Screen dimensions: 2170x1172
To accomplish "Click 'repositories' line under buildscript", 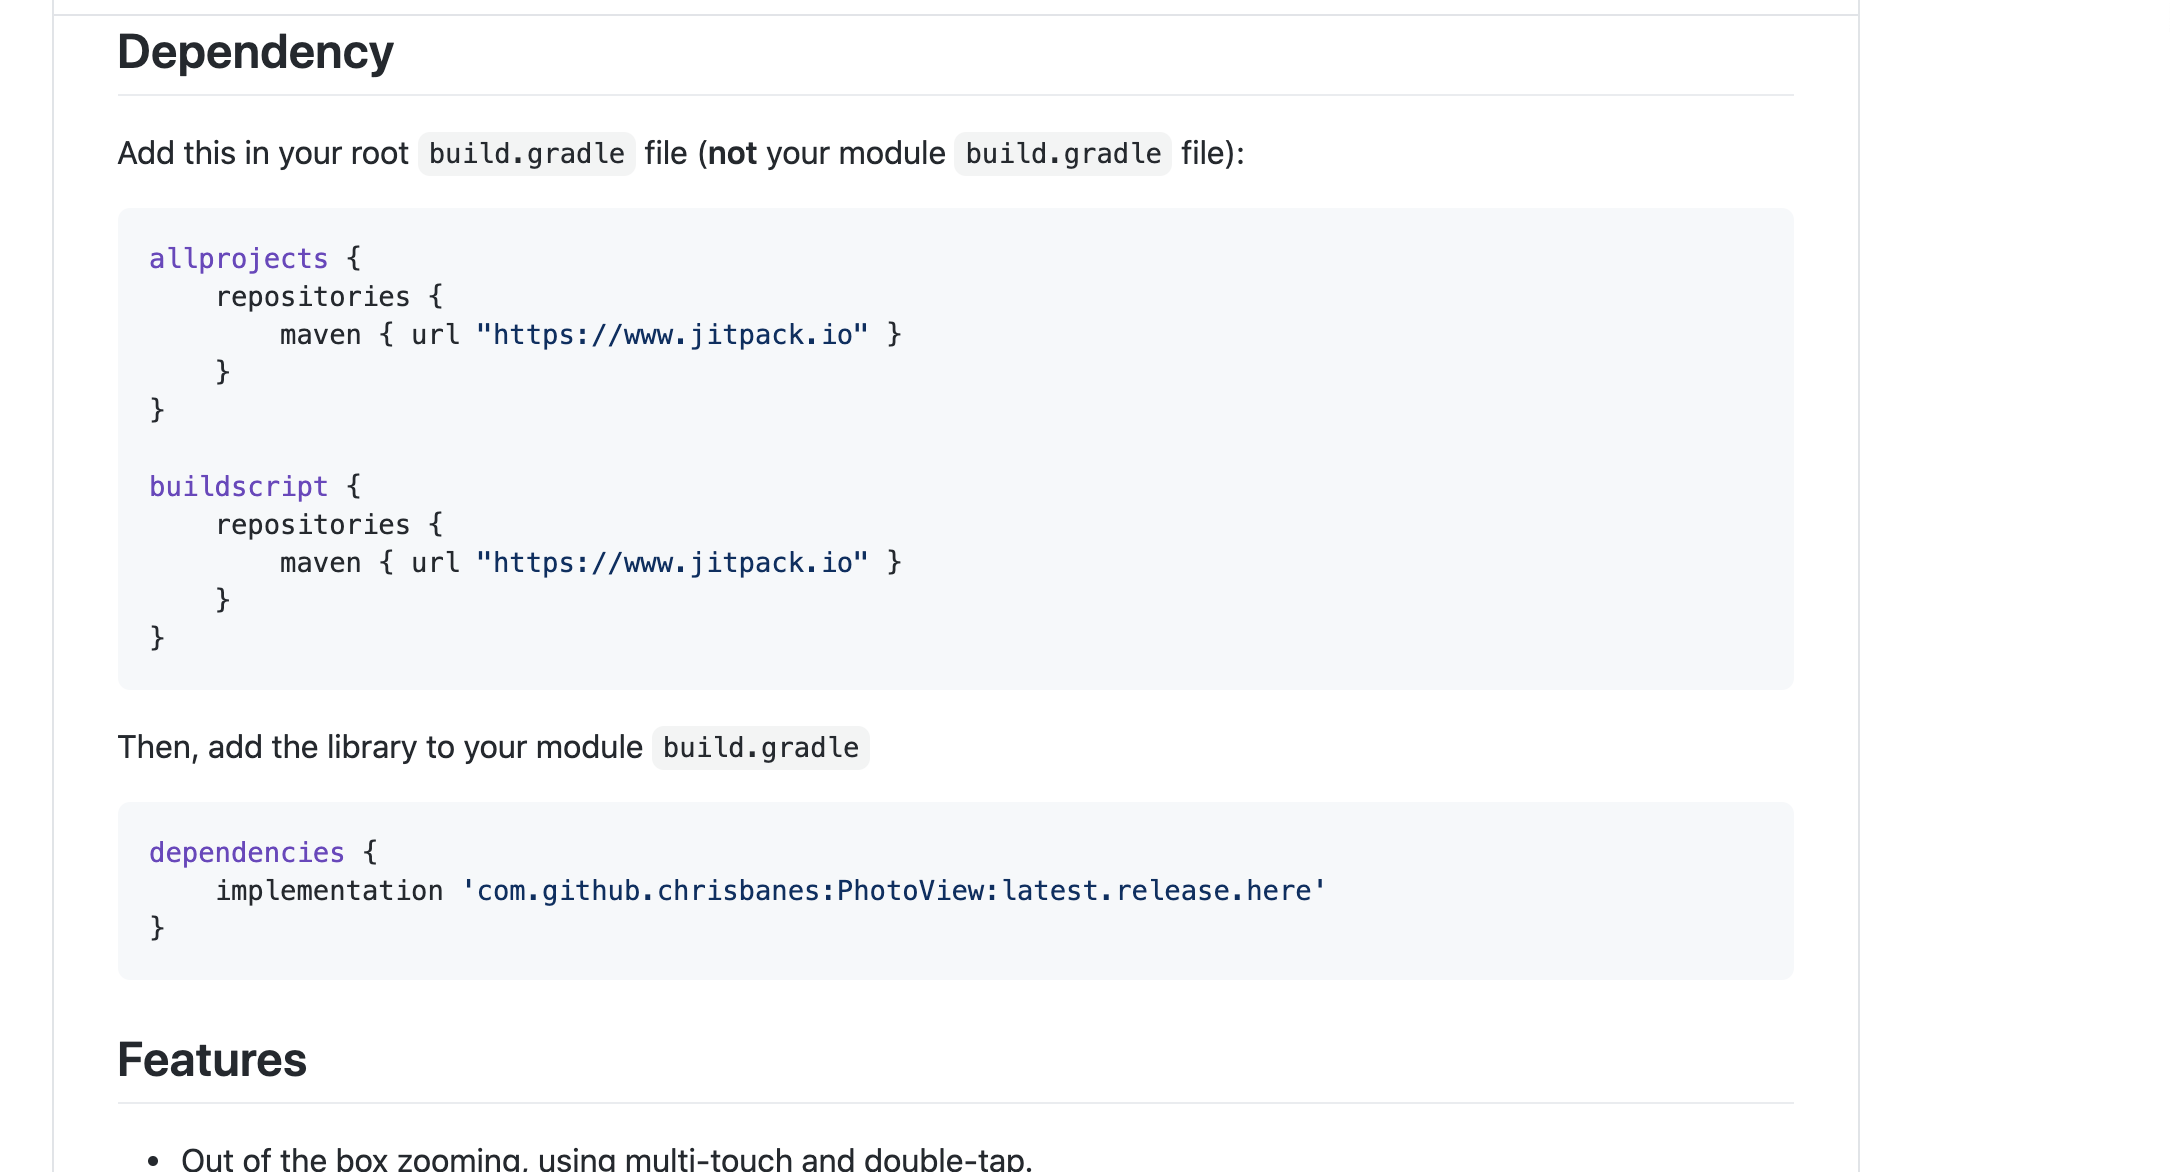I will click(313, 525).
